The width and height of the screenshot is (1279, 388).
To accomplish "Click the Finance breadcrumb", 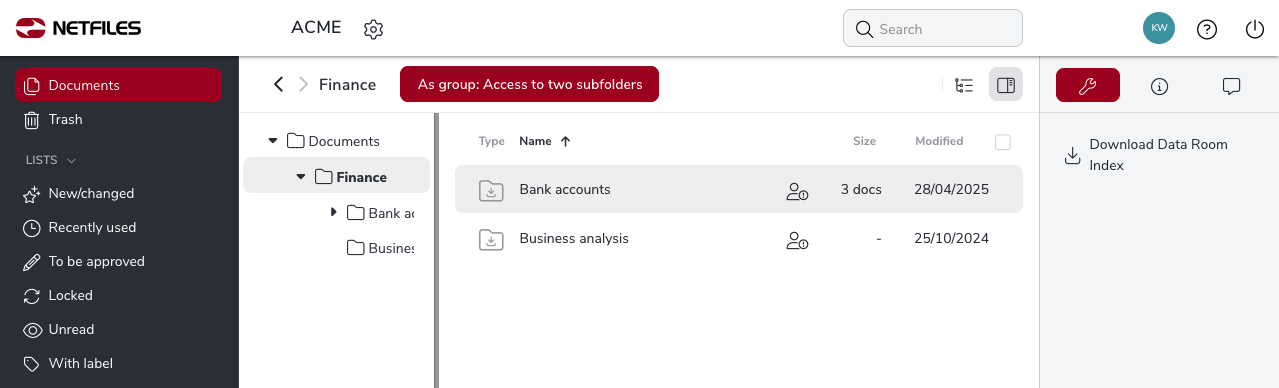I will point(347,85).
